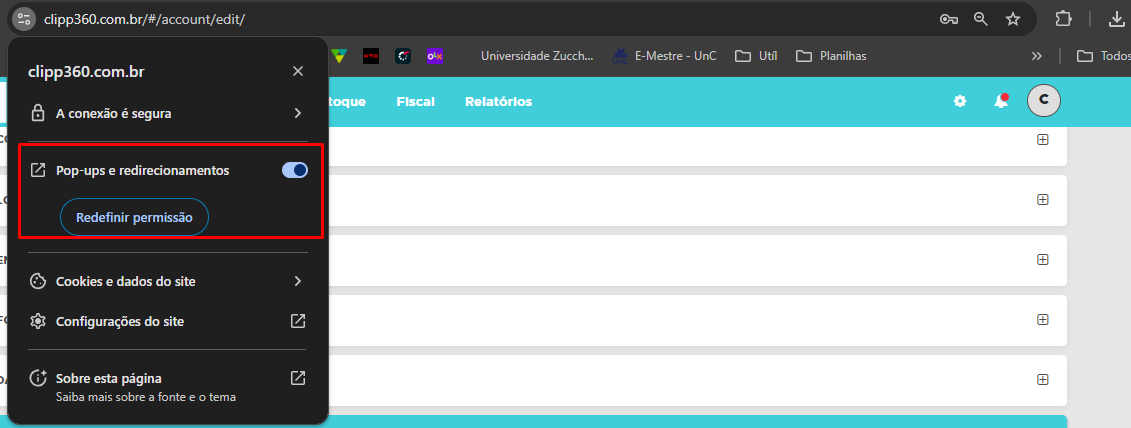Expand the first section with plus icon
1131x428 pixels.
pos(1043,140)
